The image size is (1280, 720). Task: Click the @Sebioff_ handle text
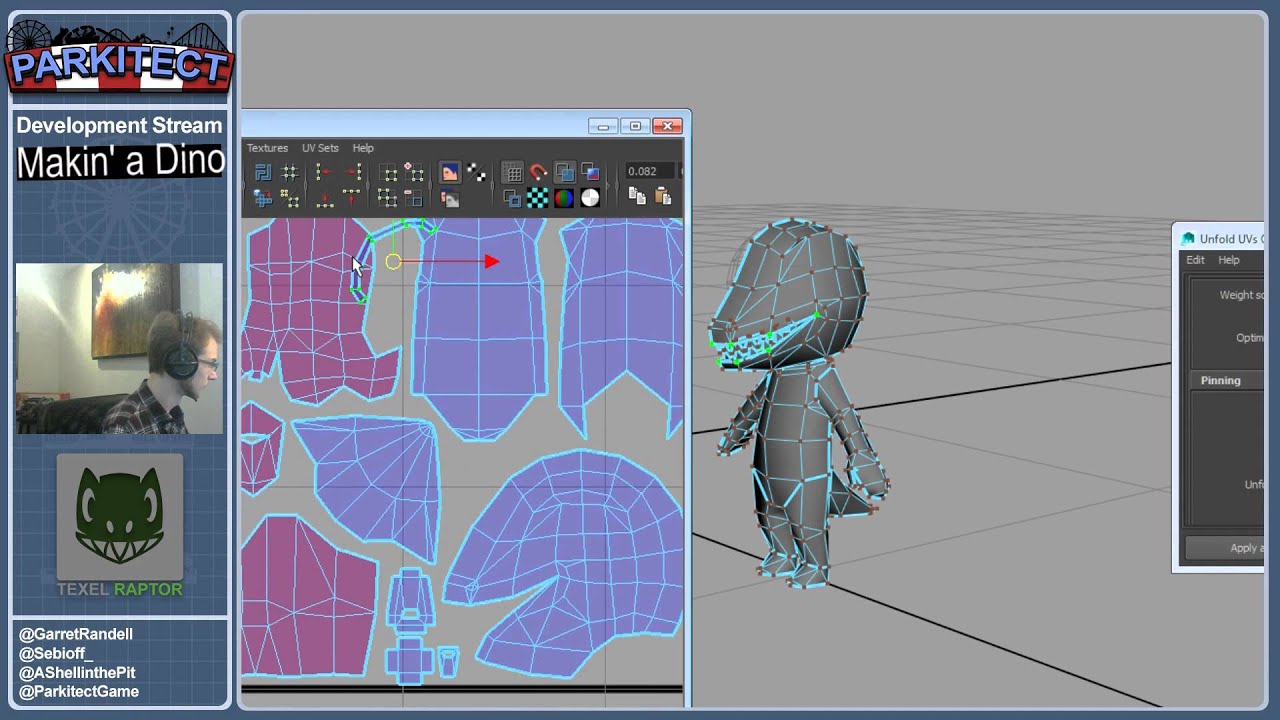55,653
